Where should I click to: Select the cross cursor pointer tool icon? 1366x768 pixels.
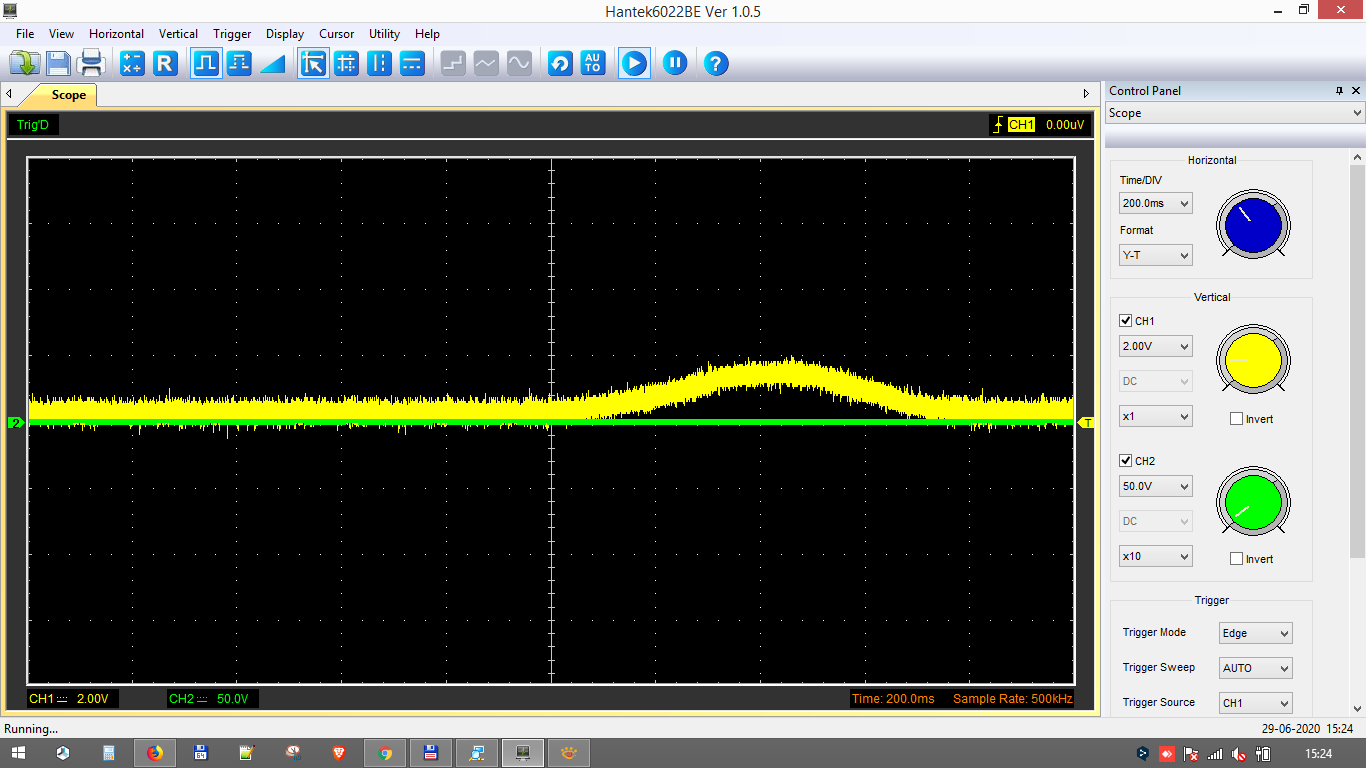[313, 64]
